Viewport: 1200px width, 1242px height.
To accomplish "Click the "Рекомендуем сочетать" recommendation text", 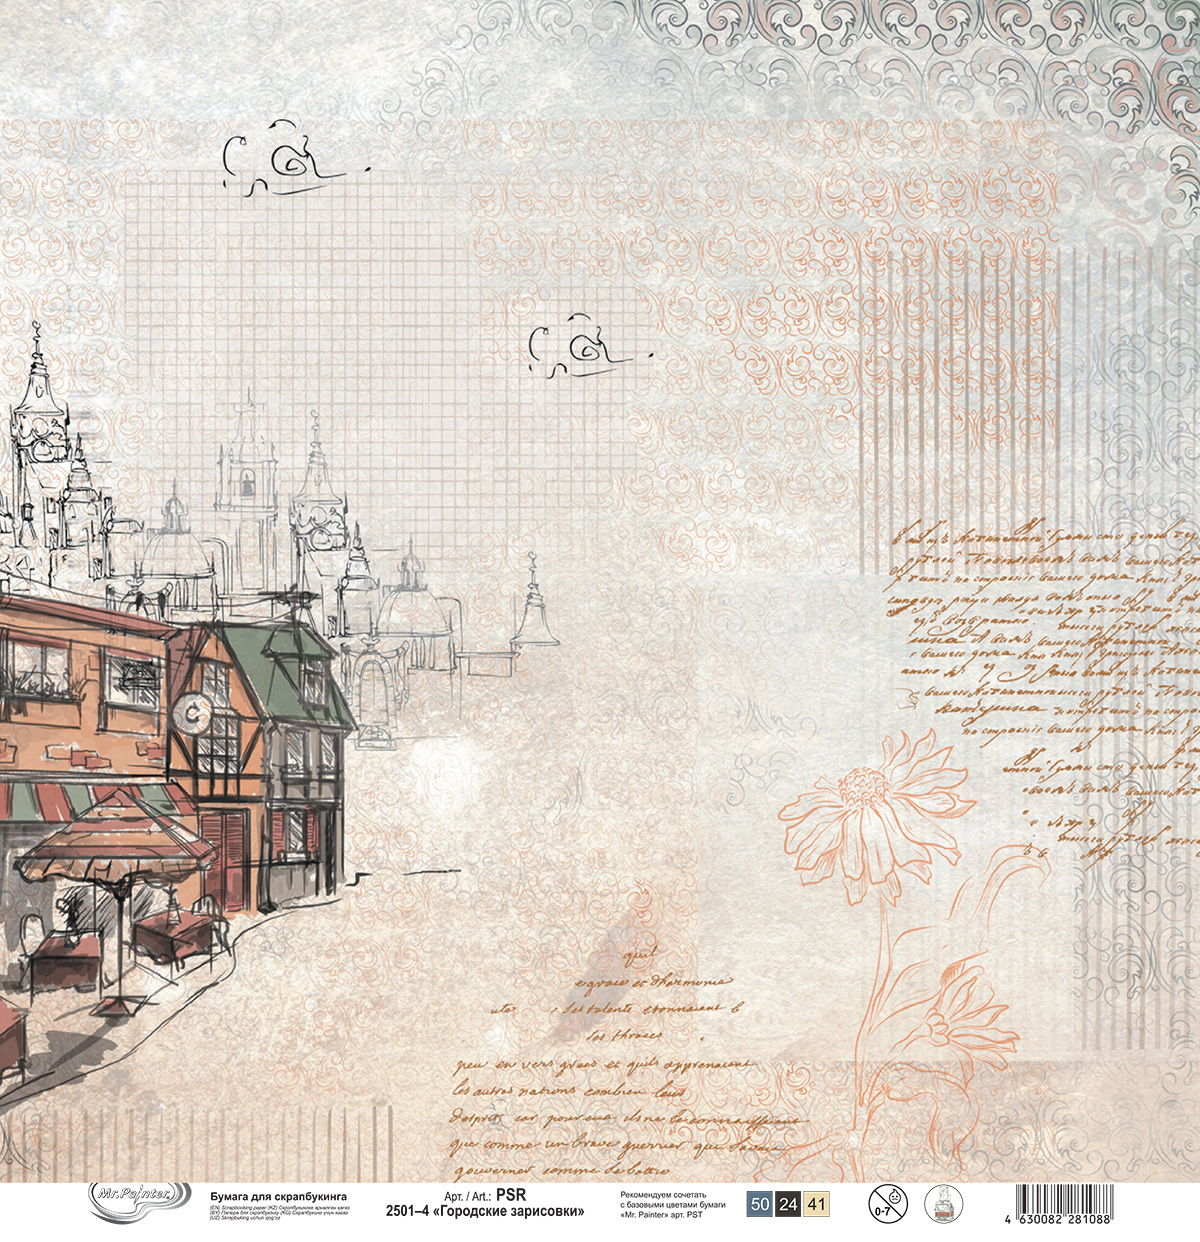I will tap(663, 1195).
